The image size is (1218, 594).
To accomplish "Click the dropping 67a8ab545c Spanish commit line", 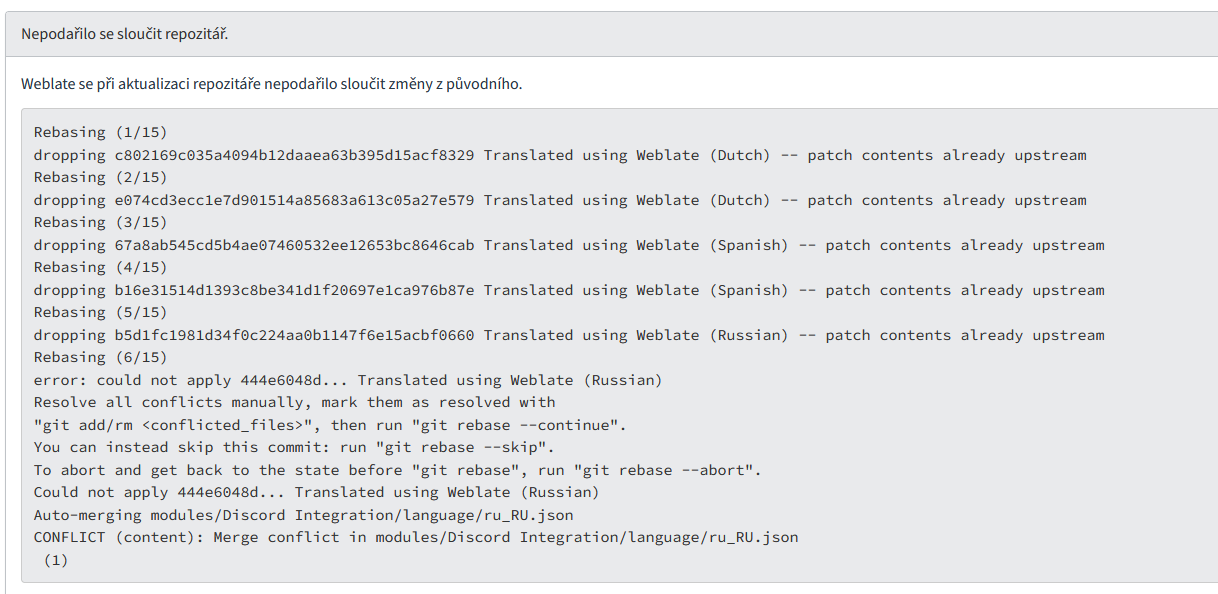I will pos(569,245).
